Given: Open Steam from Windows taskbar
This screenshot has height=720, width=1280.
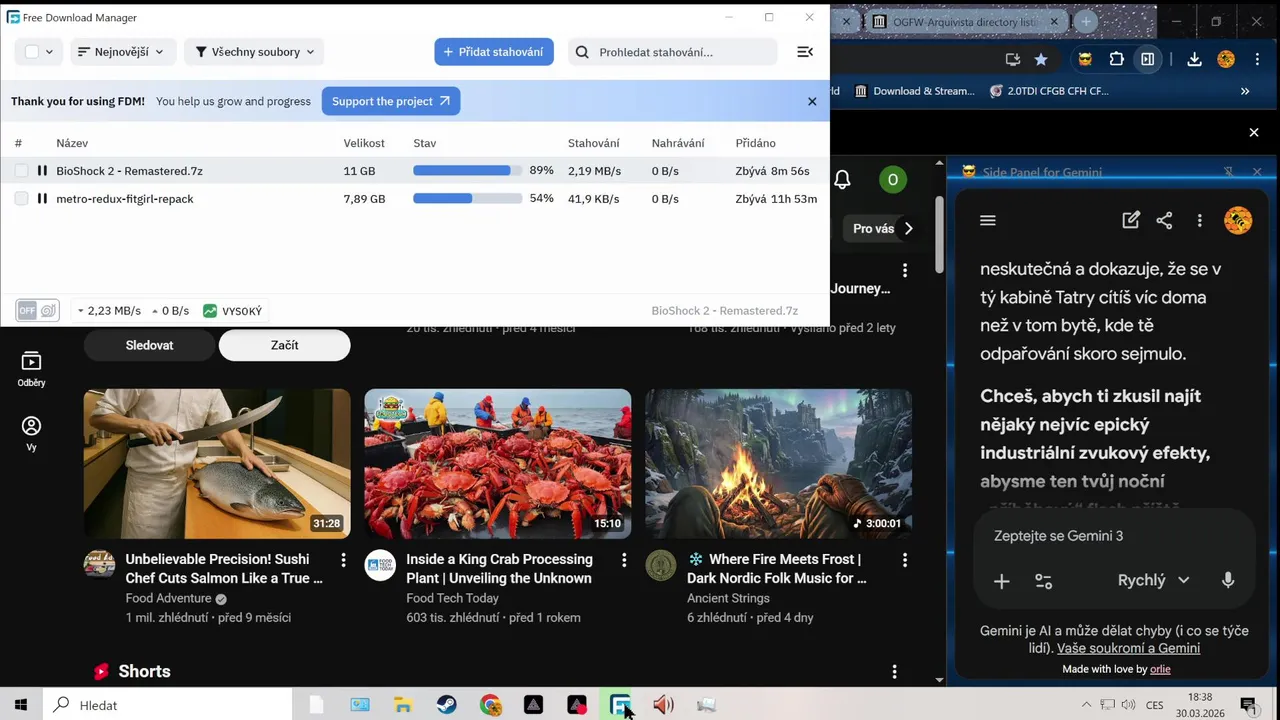Looking at the screenshot, I should click(x=447, y=705).
